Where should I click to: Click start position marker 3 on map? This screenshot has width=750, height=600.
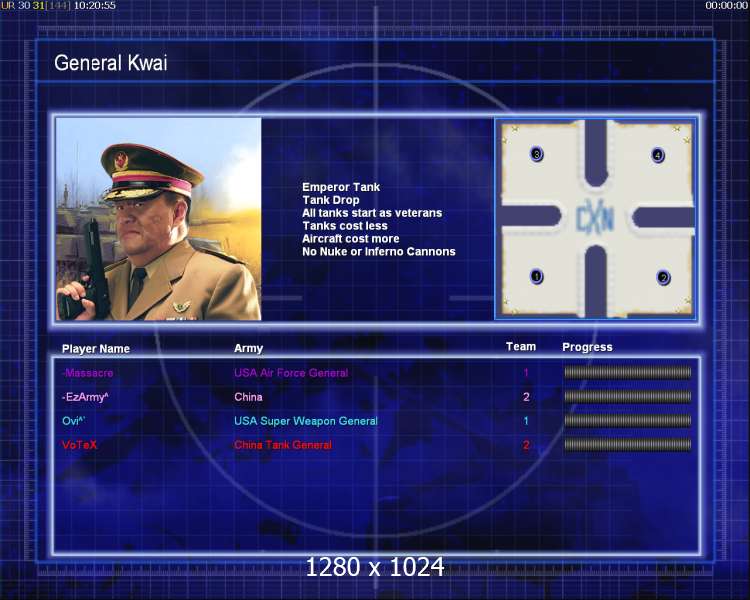537,154
